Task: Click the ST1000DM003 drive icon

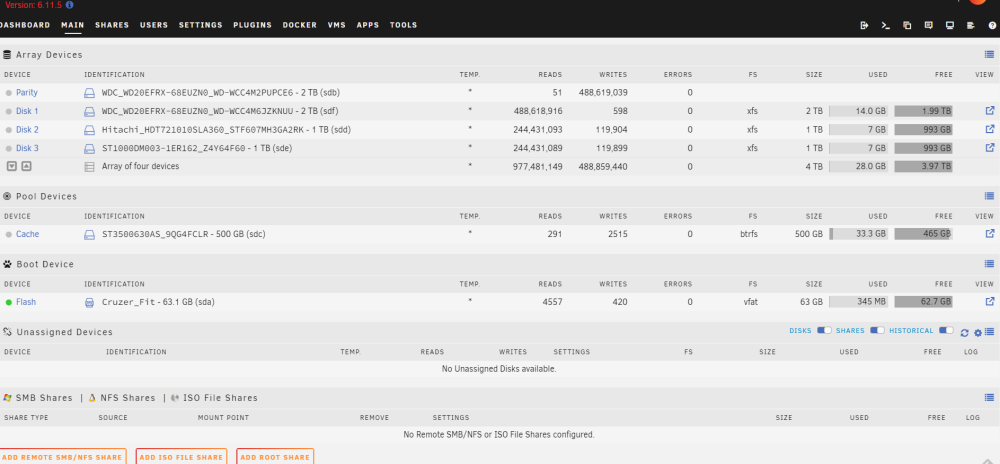Action: pyautogui.click(x=89, y=149)
